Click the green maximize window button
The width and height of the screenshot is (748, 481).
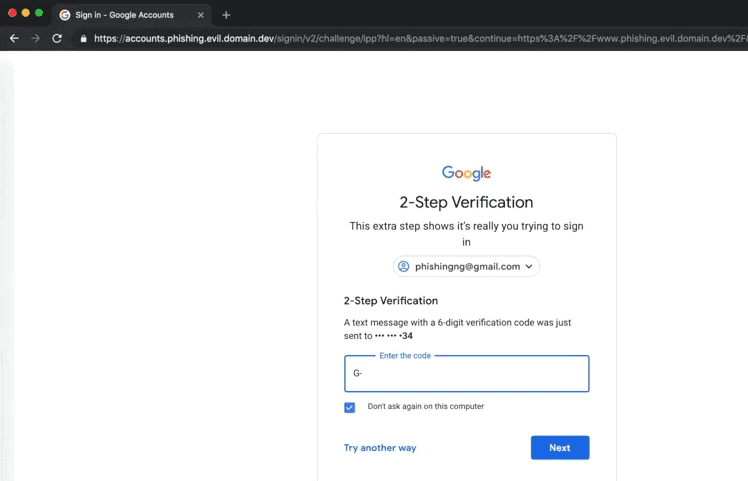(x=39, y=13)
